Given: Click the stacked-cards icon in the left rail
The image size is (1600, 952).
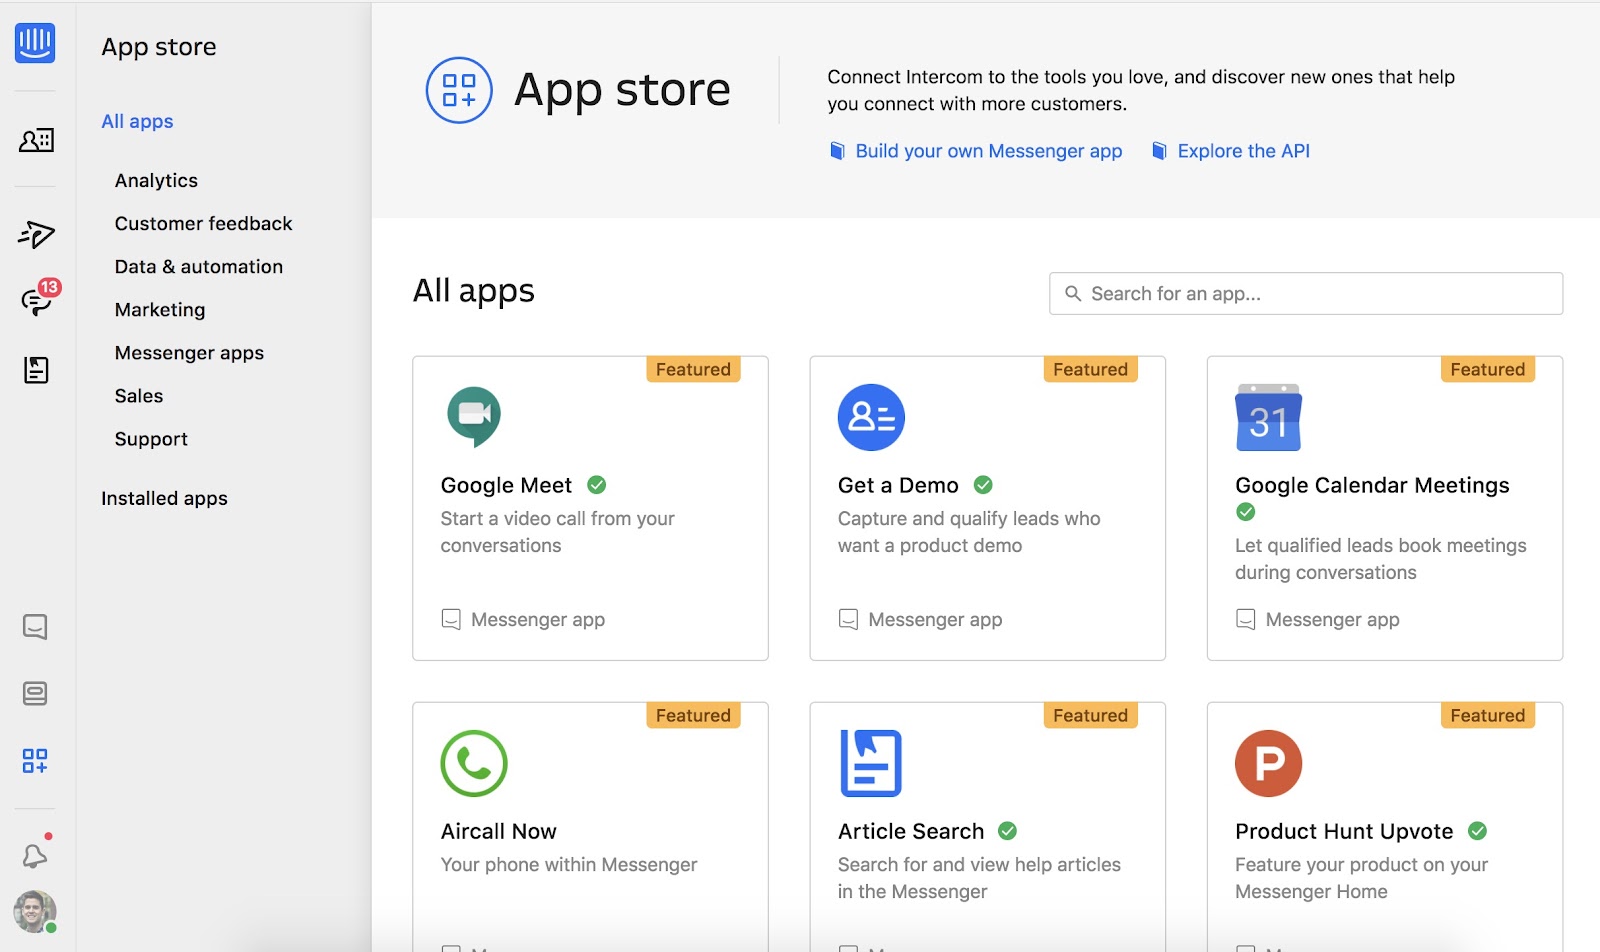Looking at the screenshot, I should point(35,693).
